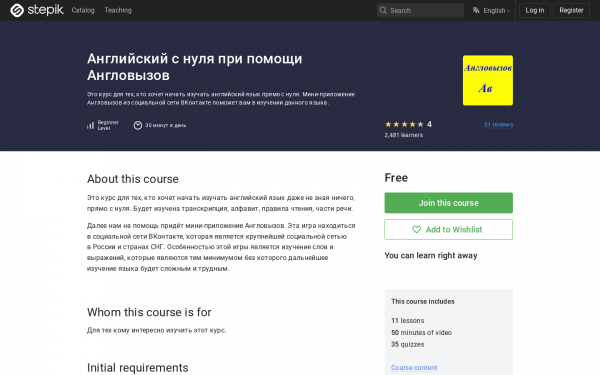
Task: Click Add to Wishlist button
Action: click(x=448, y=230)
